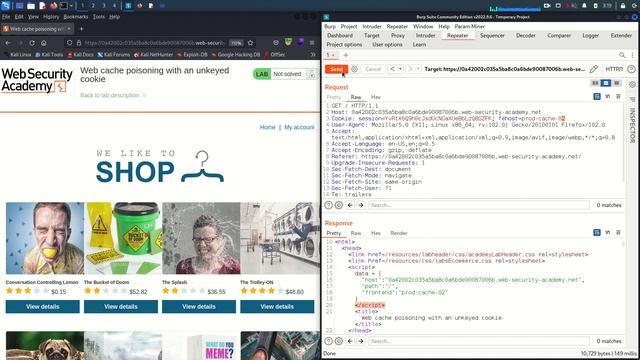Select the Request Pretty view tab

pos(333,97)
